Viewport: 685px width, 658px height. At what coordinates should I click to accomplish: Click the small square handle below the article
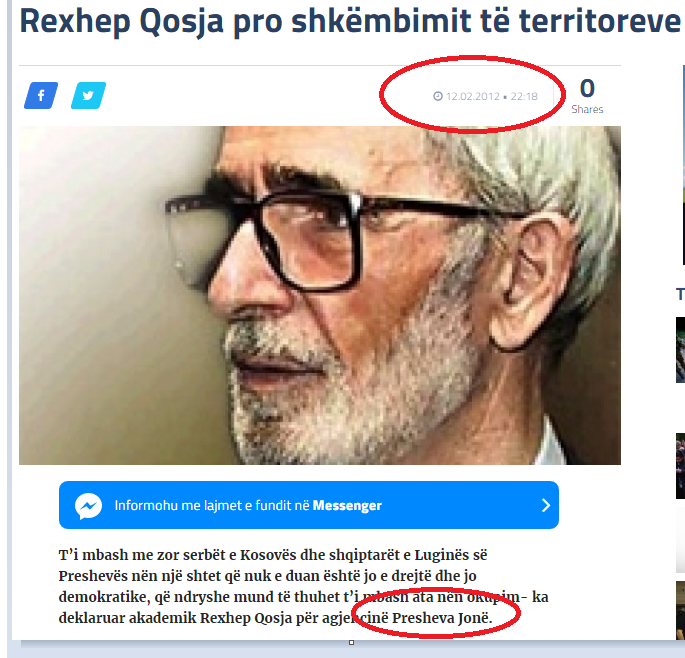(x=351, y=642)
